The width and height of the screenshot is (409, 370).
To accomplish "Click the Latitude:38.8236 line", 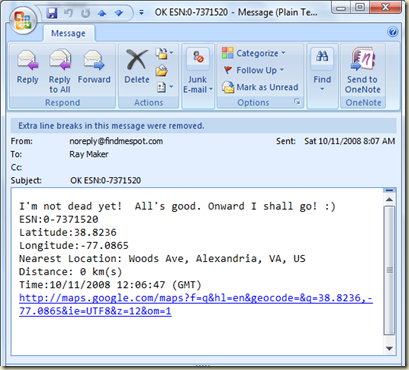I will 68,232.
